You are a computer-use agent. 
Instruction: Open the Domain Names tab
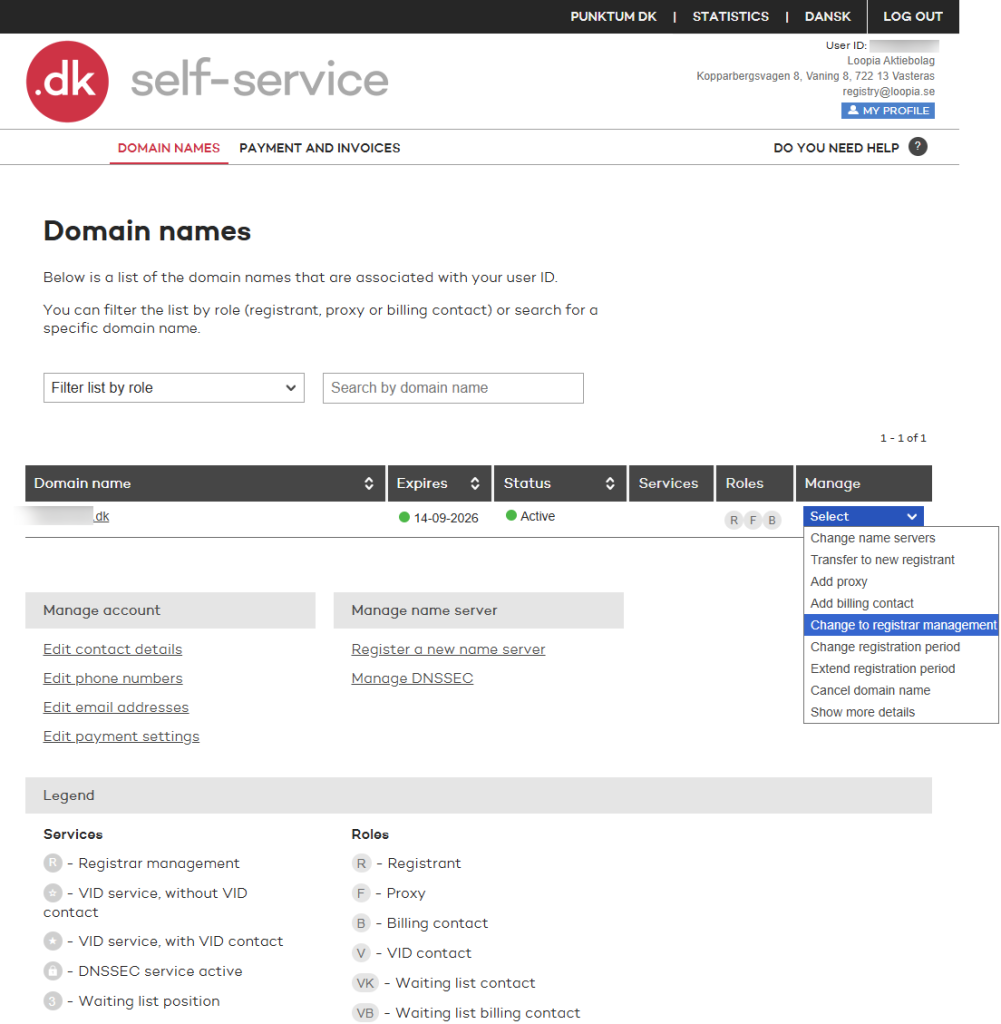[168, 148]
